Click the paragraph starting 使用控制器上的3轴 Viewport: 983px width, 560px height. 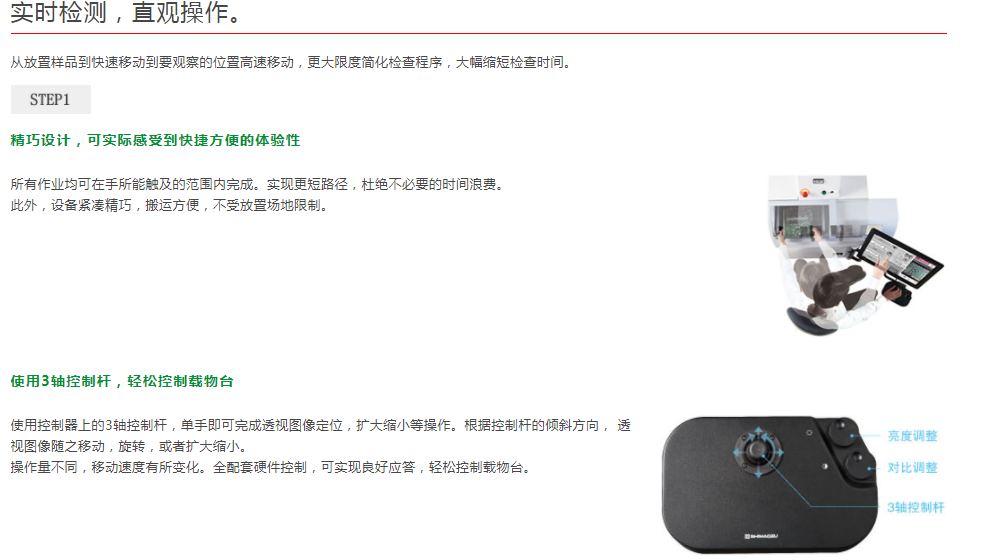pos(320,436)
